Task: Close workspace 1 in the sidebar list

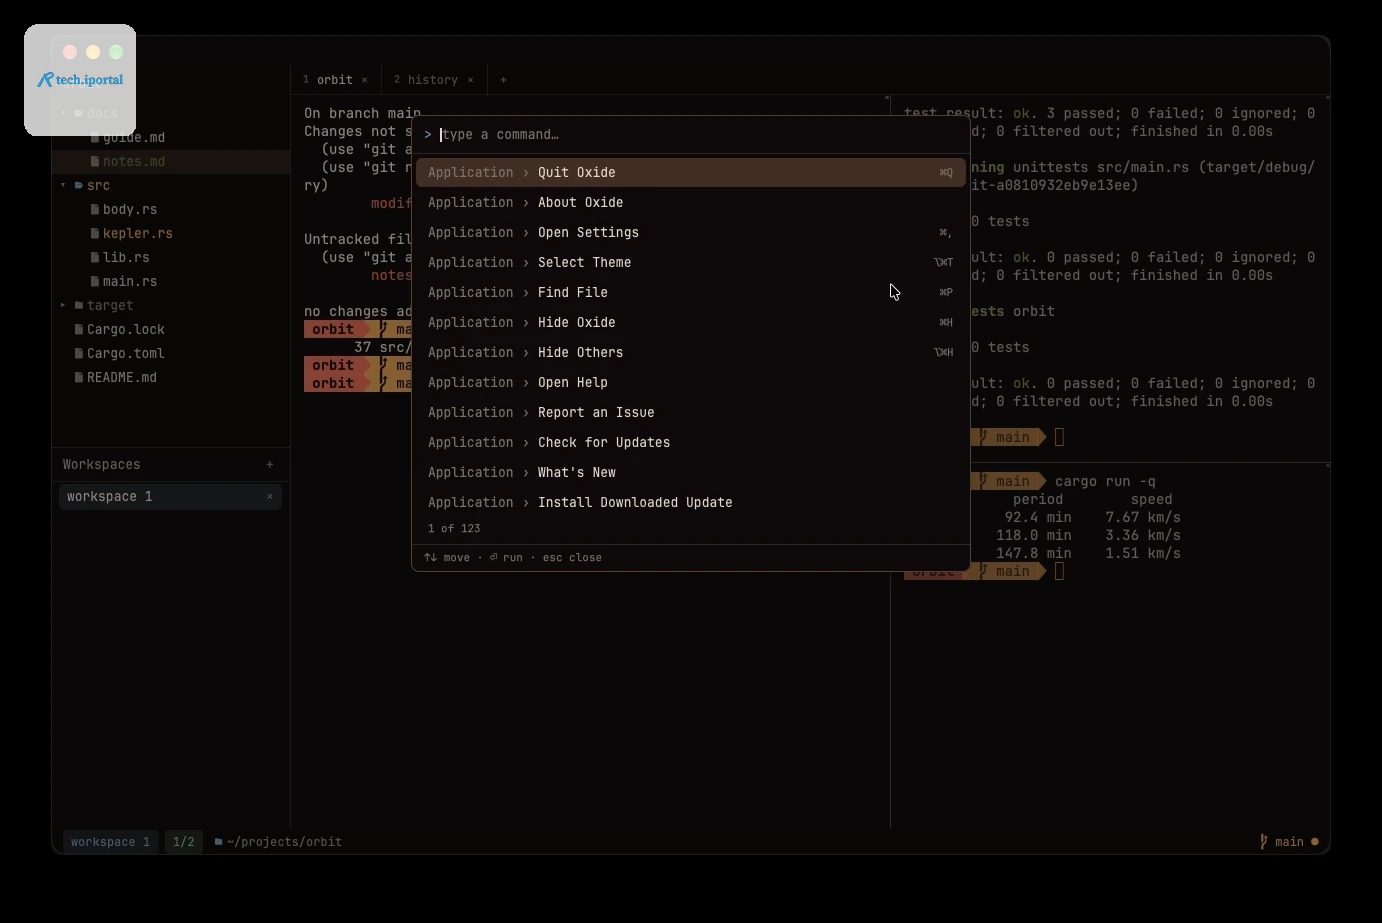Action: 269,497
